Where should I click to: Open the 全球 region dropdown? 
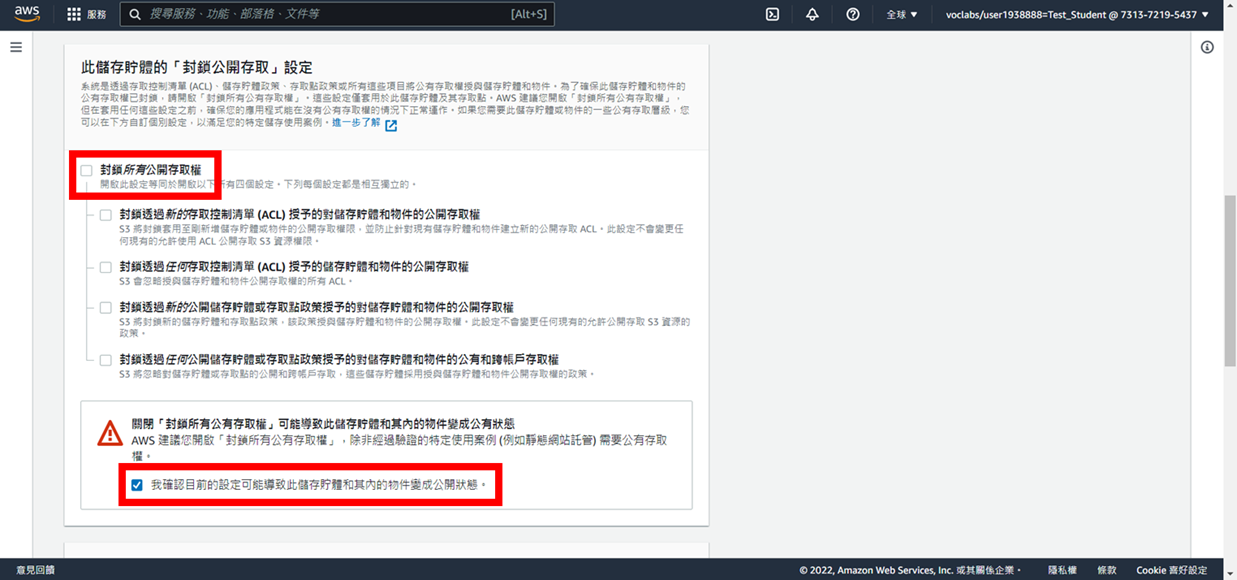(901, 14)
